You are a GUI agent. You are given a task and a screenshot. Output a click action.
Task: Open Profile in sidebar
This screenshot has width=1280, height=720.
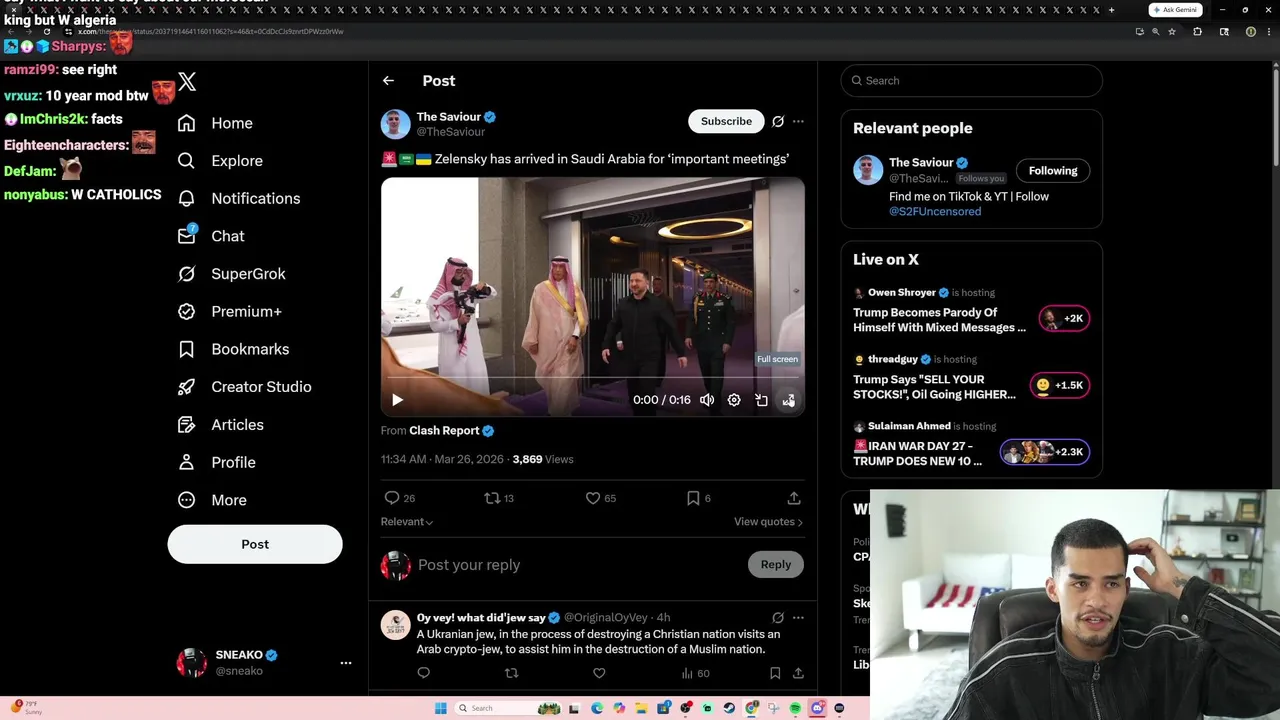[216, 462]
